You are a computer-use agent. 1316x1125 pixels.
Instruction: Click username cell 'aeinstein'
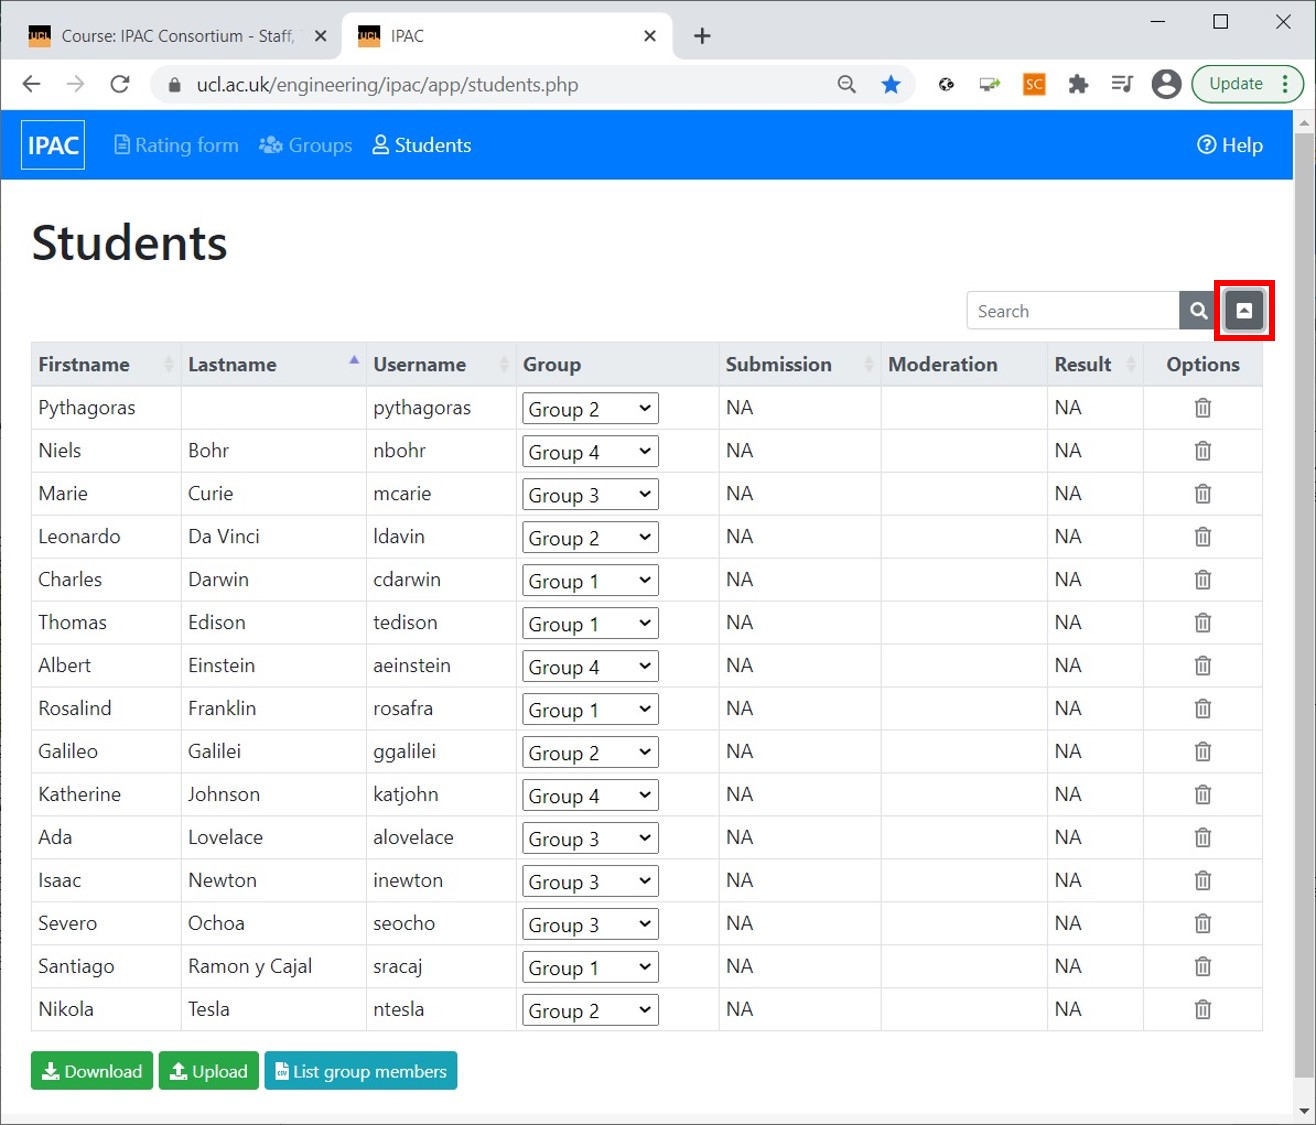[412, 666]
